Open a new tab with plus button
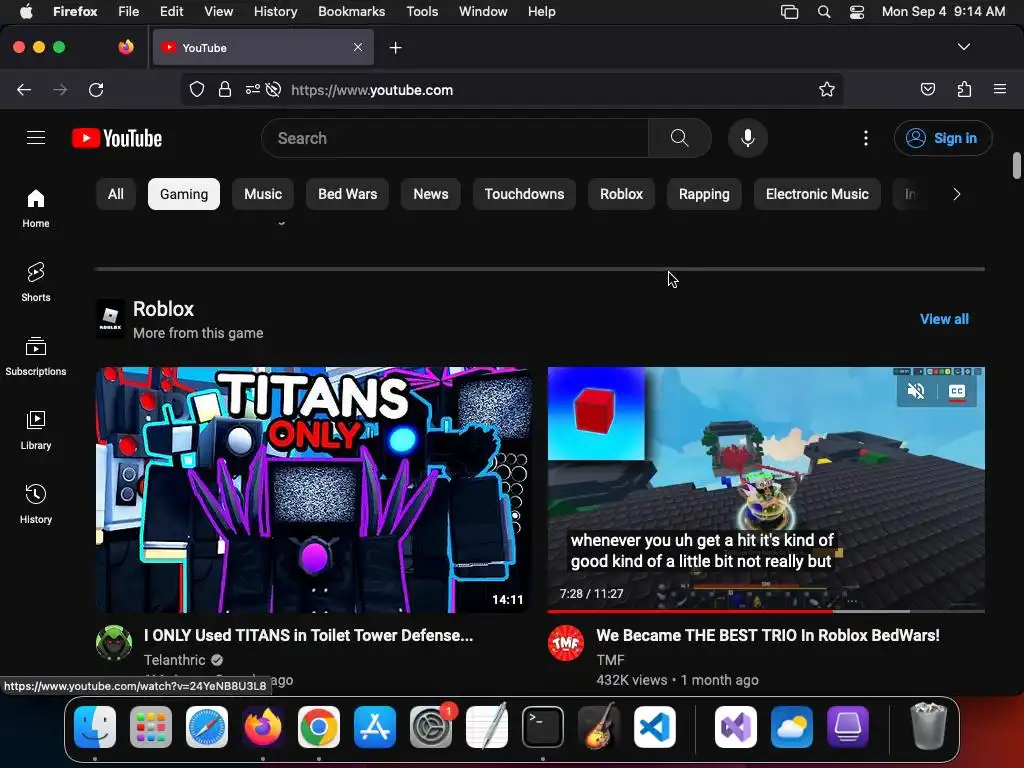 tap(395, 48)
